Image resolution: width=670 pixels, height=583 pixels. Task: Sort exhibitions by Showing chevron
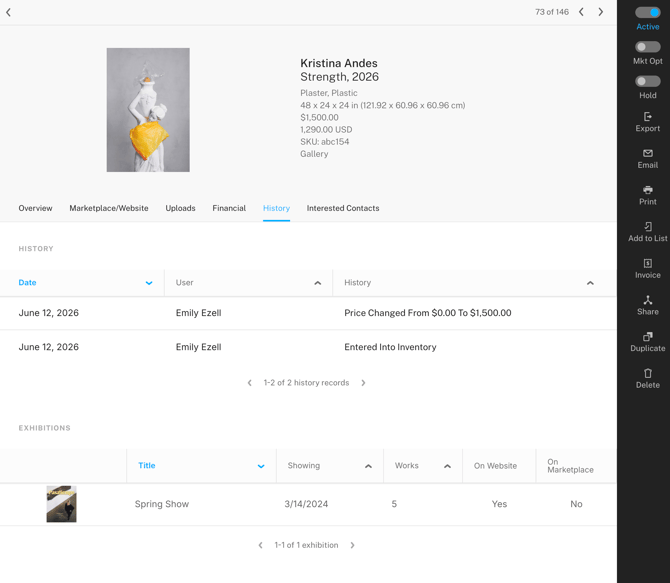(x=368, y=466)
